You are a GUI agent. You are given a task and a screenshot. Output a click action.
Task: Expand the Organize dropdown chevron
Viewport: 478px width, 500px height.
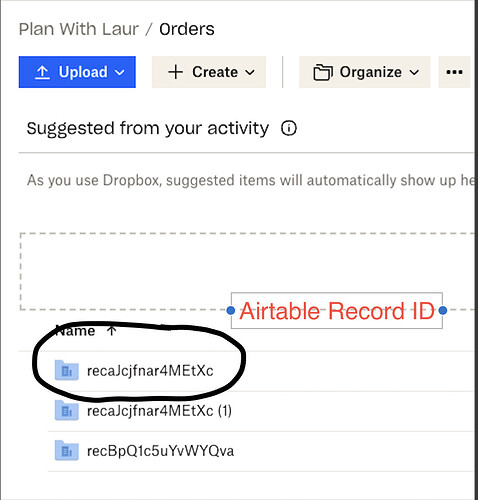click(x=414, y=72)
